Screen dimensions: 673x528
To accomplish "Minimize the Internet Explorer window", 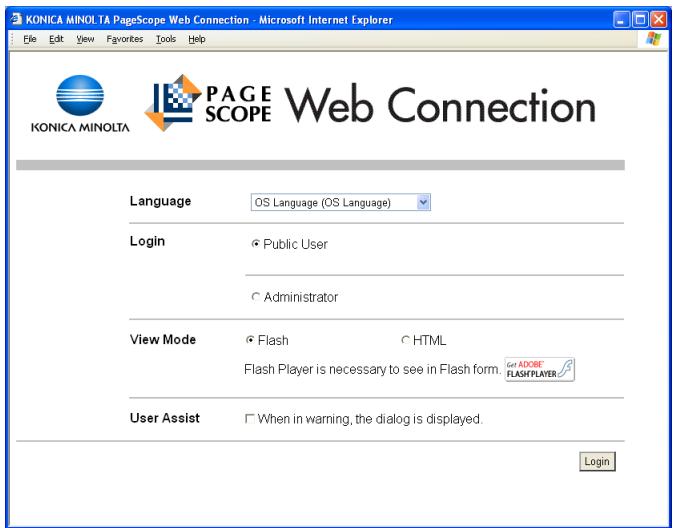I will (x=621, y=19).
